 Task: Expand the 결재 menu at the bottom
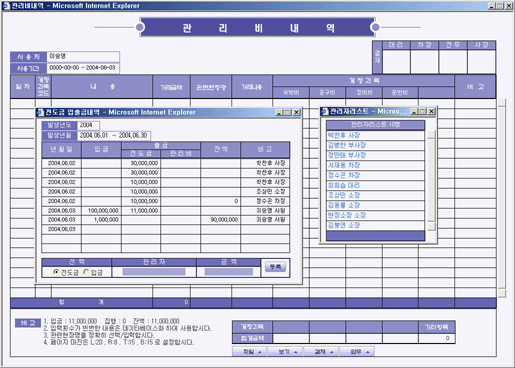tap(321, 352)
